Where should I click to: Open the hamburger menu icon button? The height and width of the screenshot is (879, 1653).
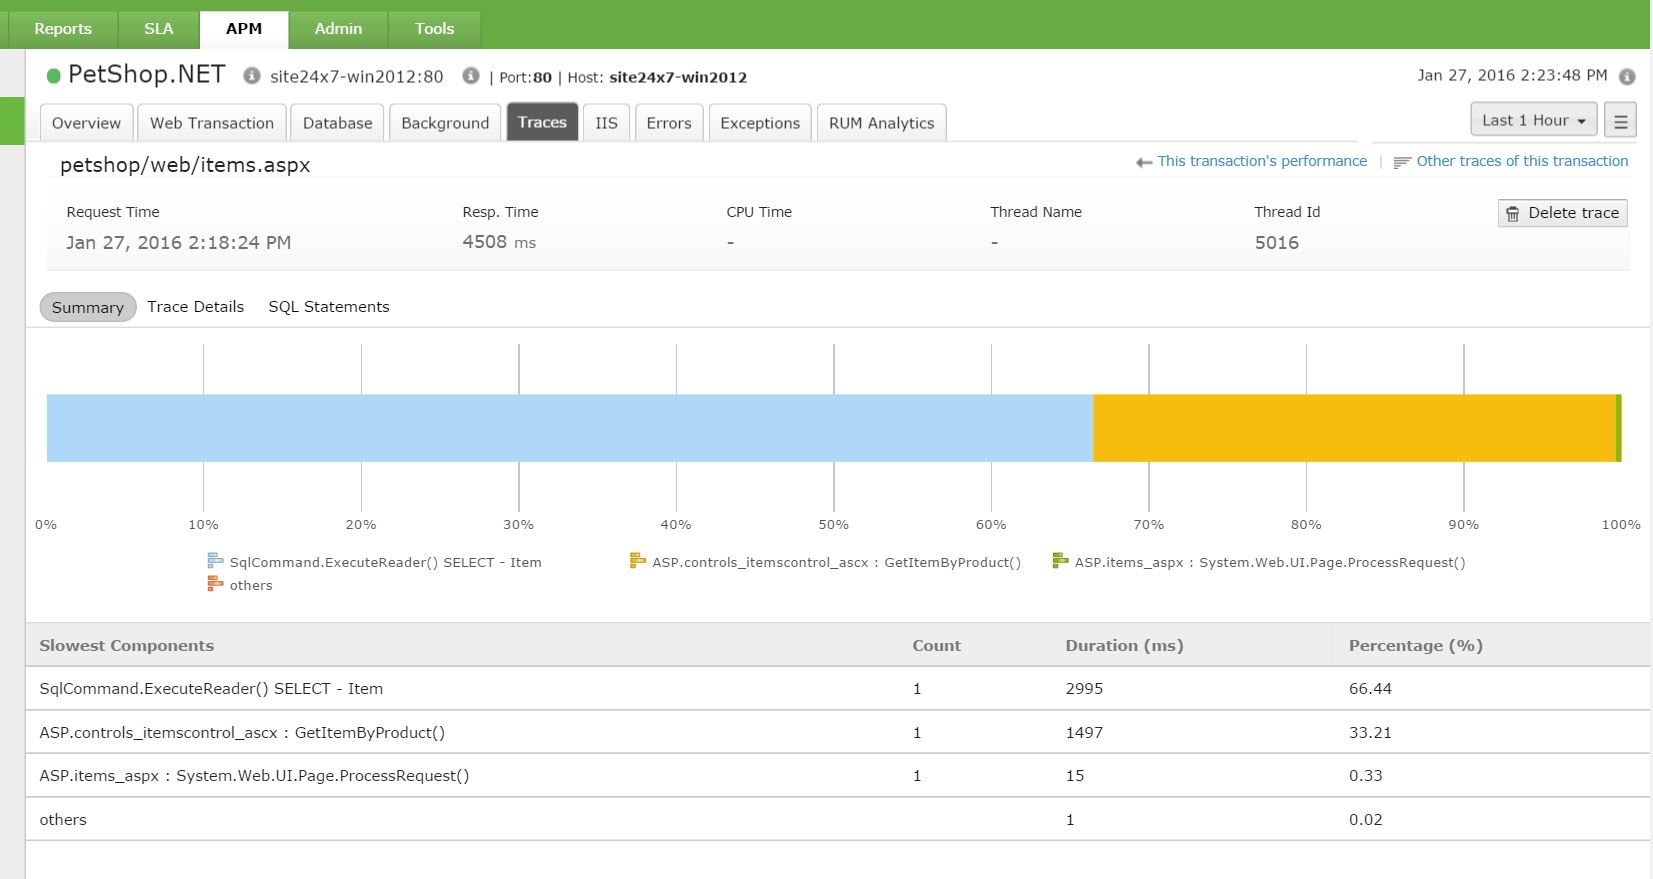click(x=1620, y=120)
